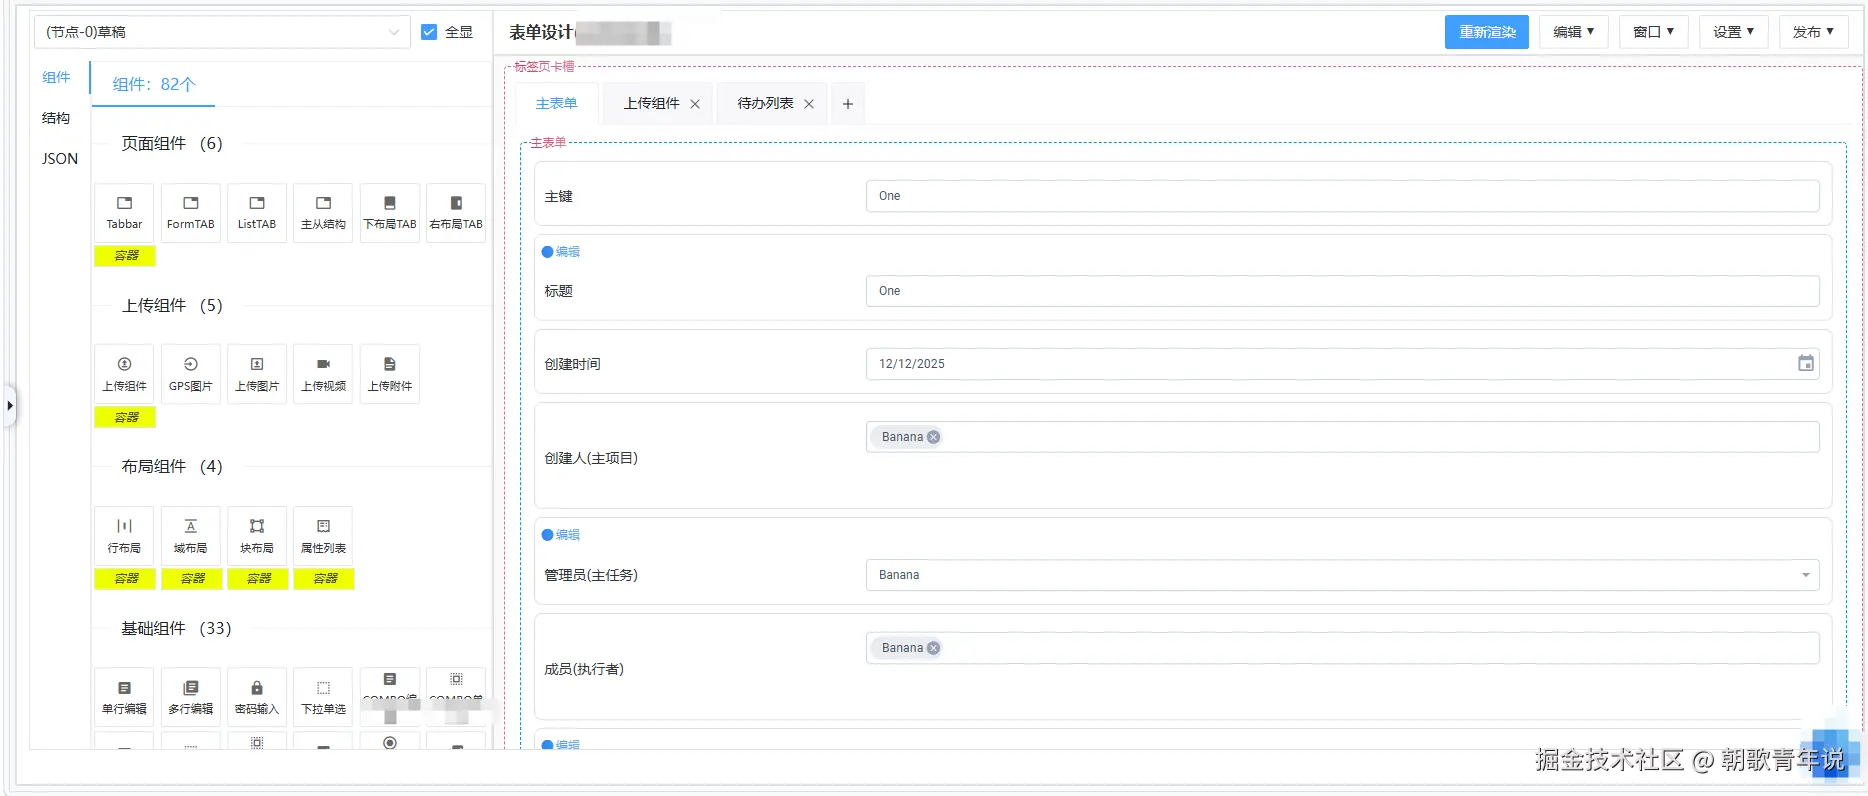Click the 上传组件 (5) section heading
1868x796 pixels.
tap(172, 305)
